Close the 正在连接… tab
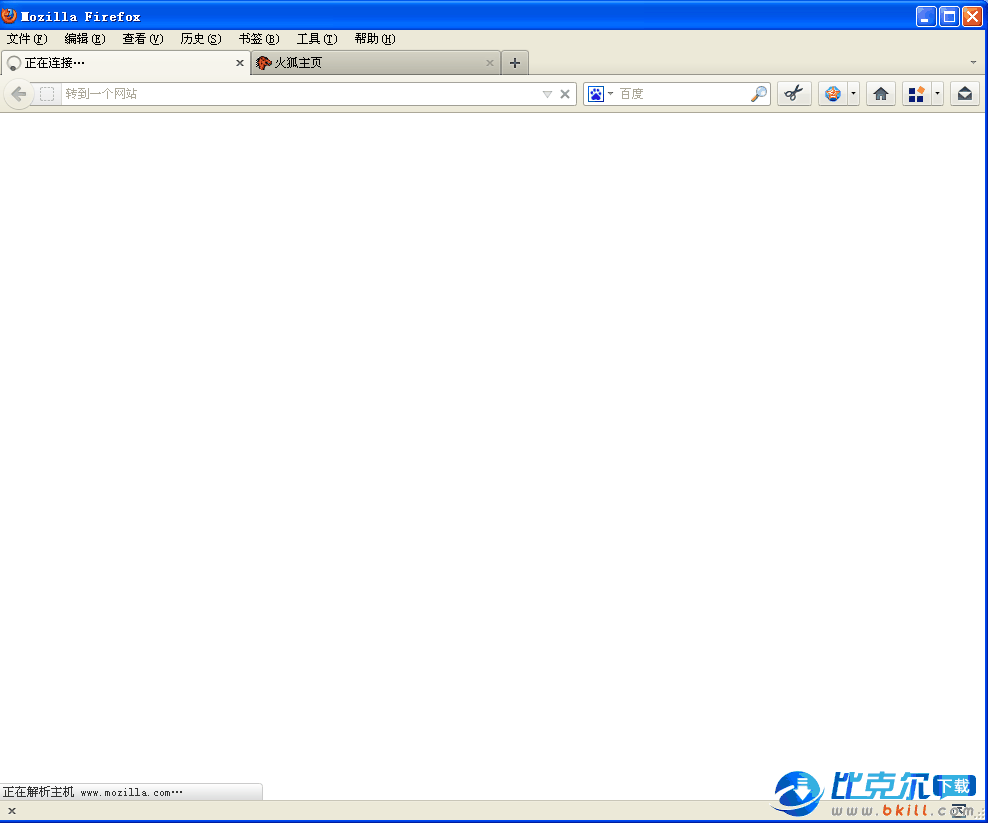 point(239,63)
